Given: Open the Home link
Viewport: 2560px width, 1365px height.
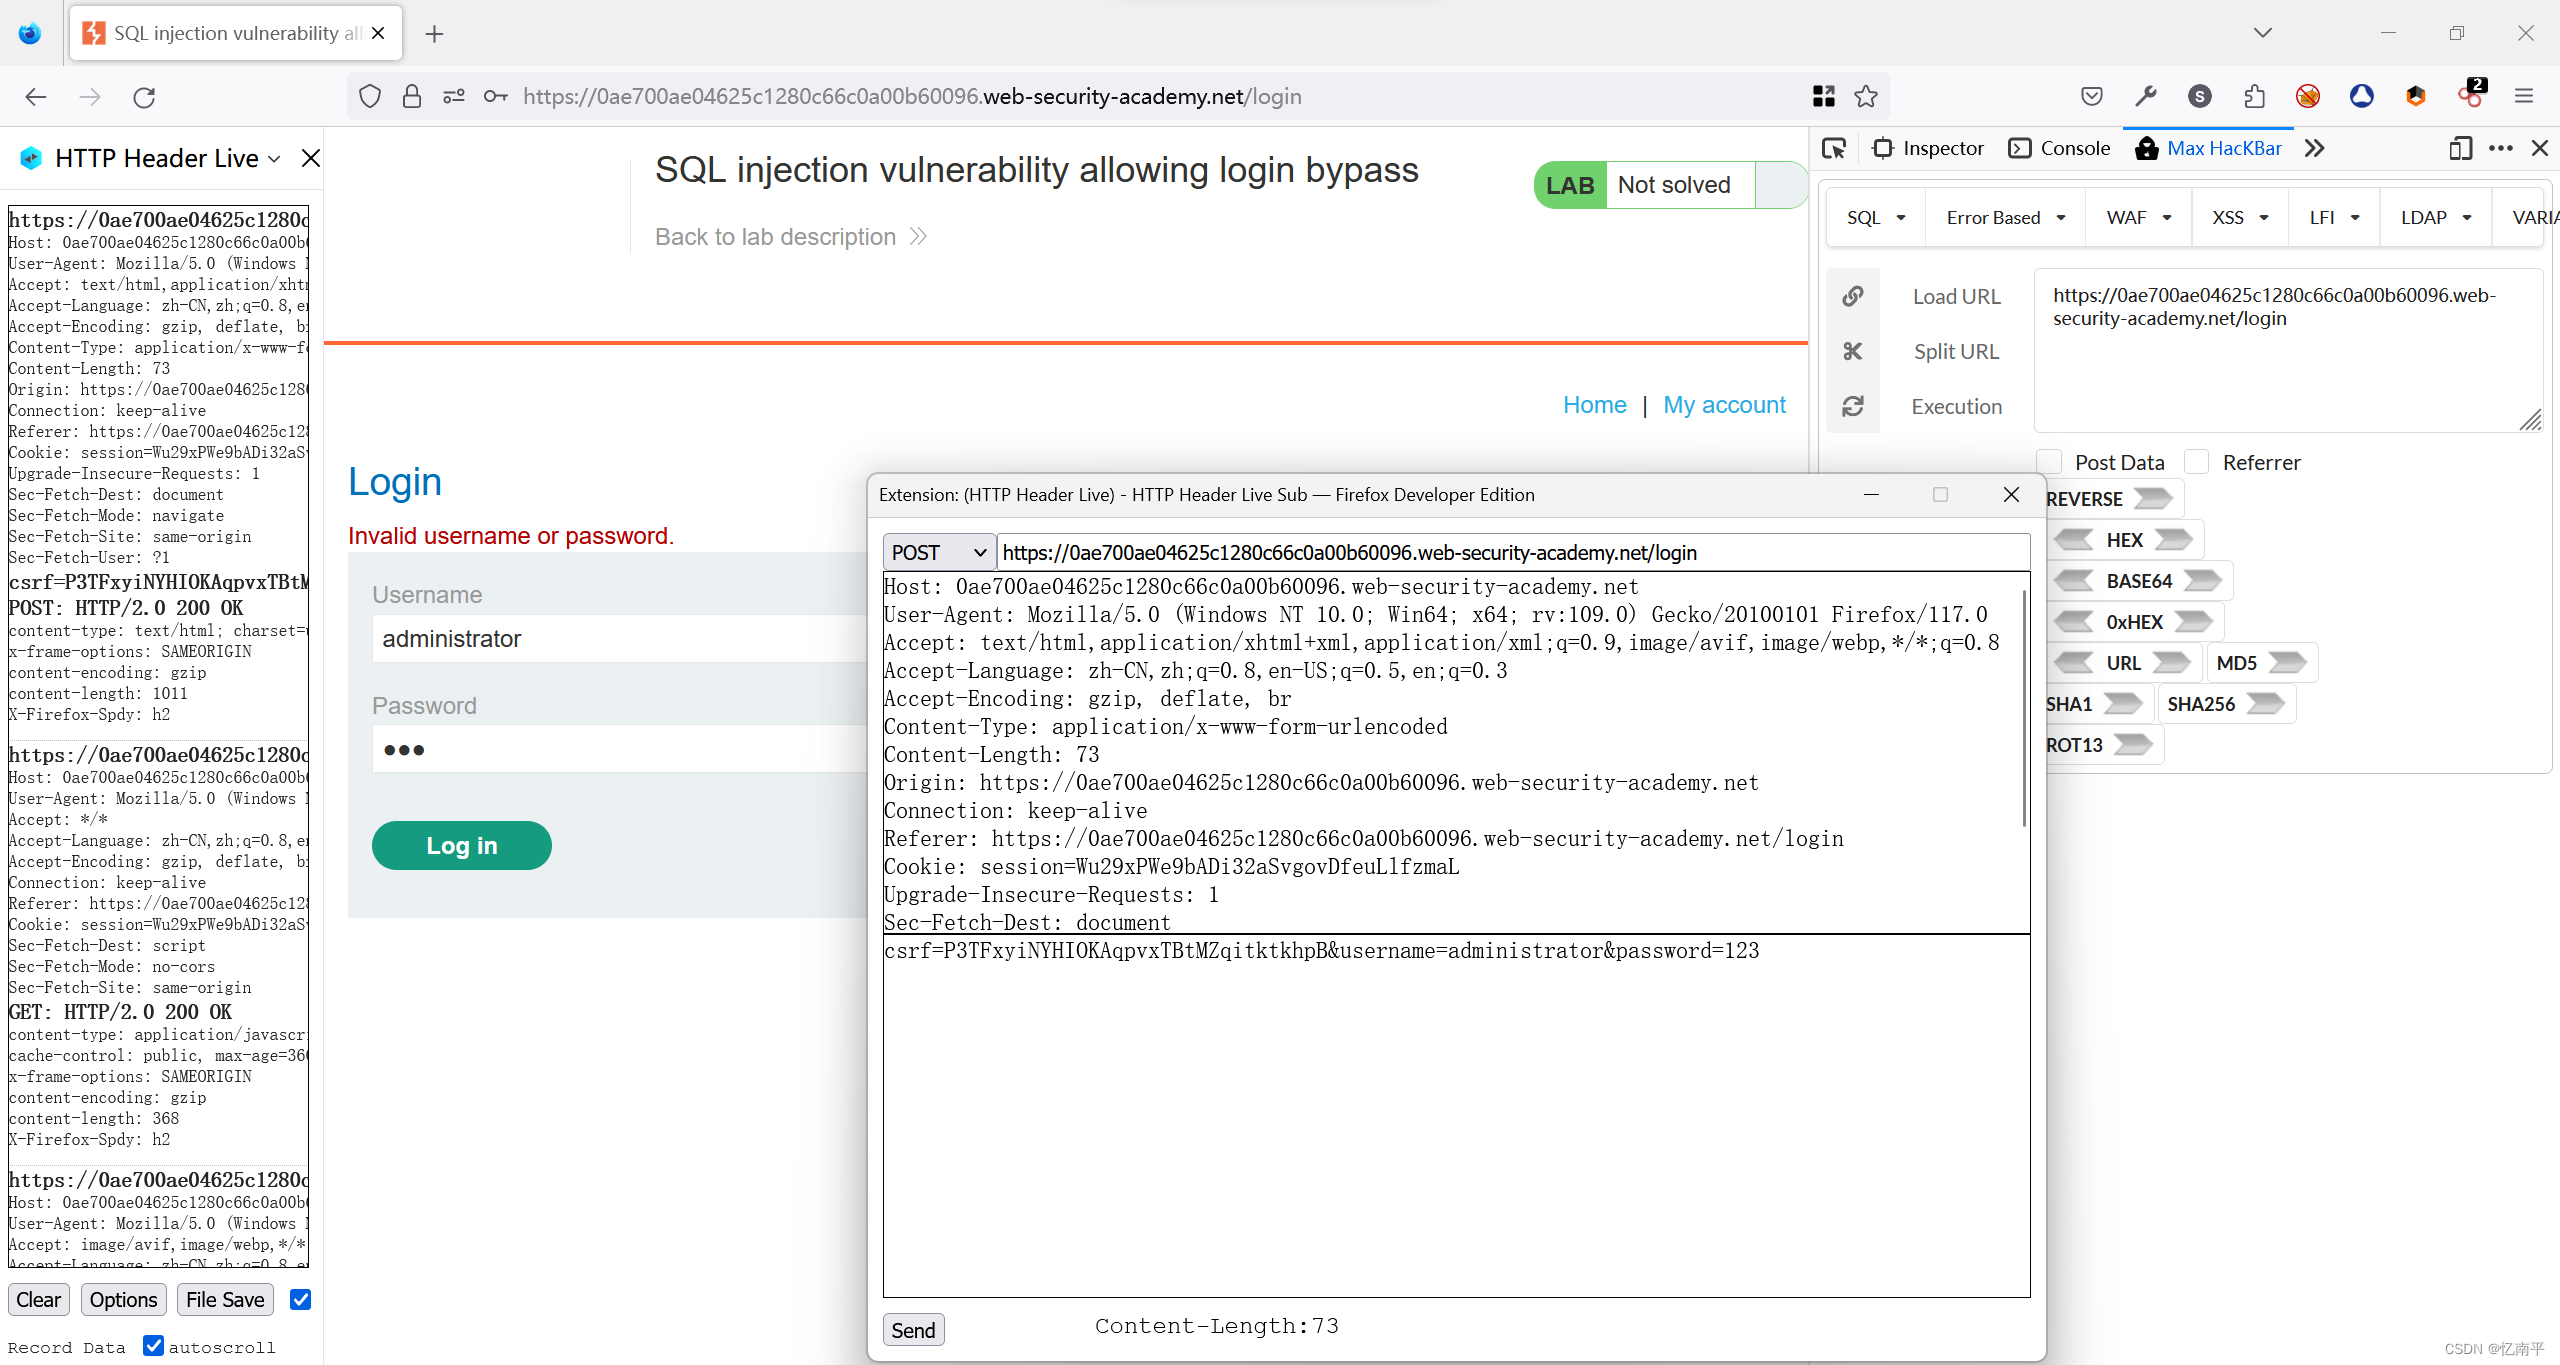Looking at the screenshot, I should (1594, 404).
